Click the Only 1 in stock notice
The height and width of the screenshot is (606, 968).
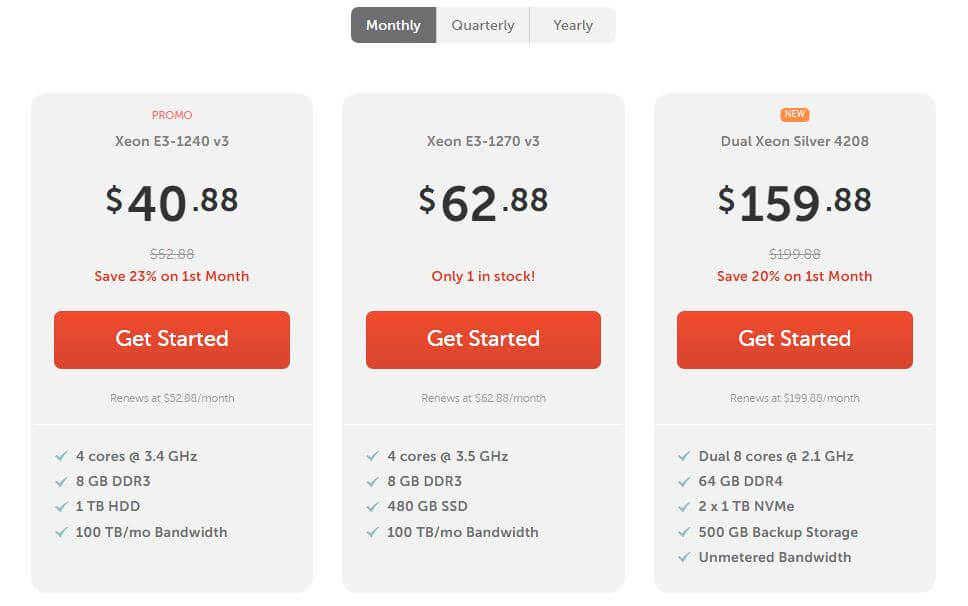483,276
